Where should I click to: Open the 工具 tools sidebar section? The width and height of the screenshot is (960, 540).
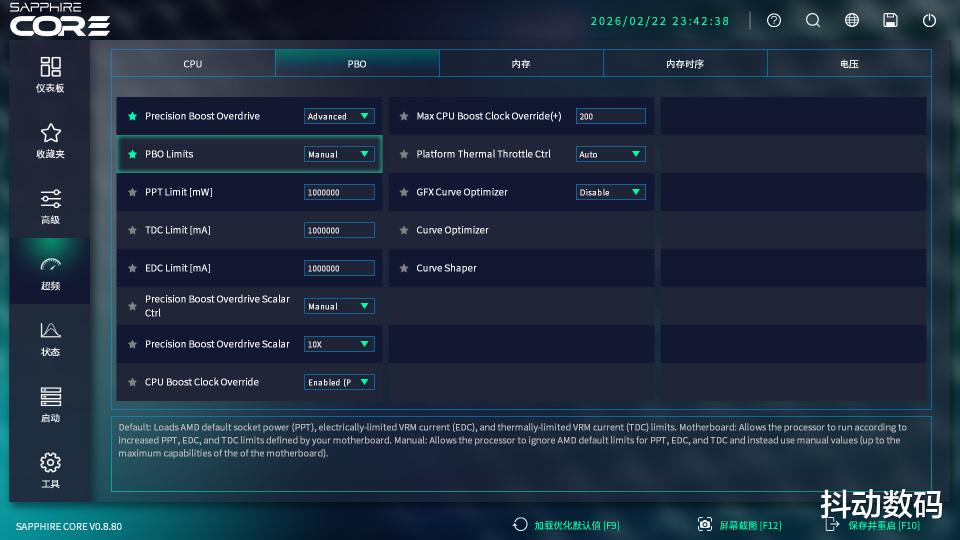point(50,470)
